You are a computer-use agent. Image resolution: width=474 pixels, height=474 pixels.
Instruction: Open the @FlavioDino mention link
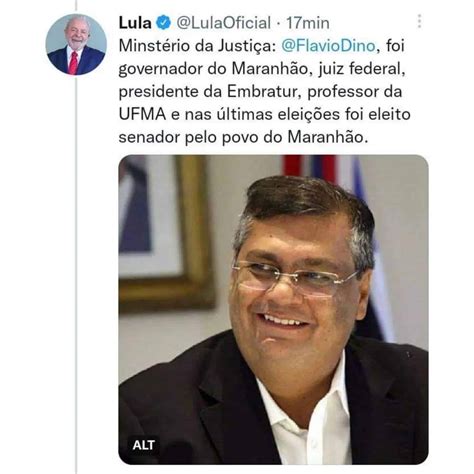coord(329,45)
